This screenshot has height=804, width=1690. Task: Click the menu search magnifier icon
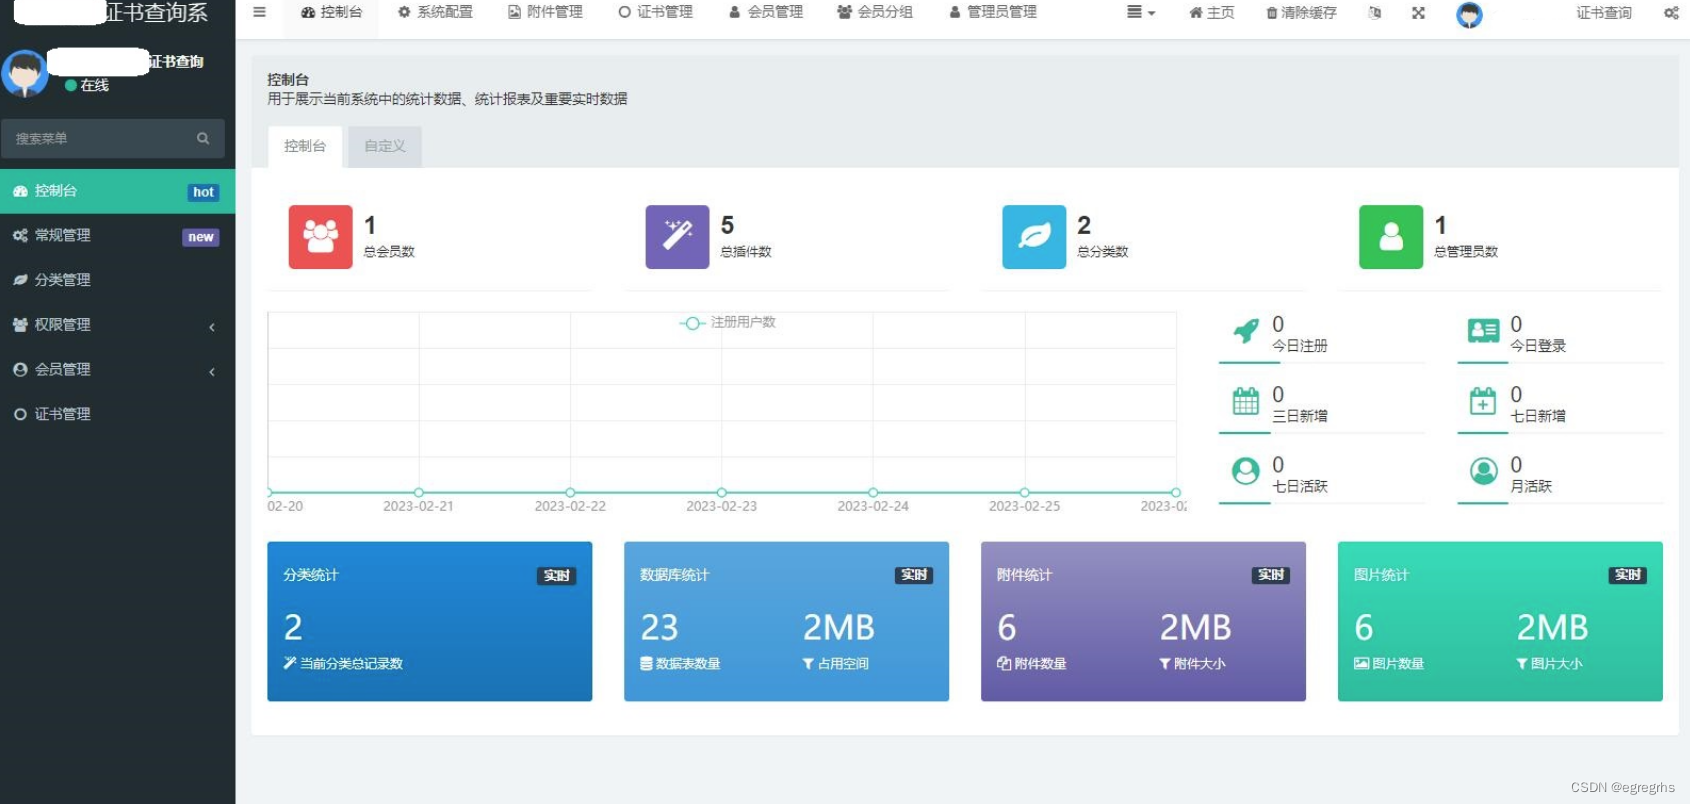click(x=203, y=139)
